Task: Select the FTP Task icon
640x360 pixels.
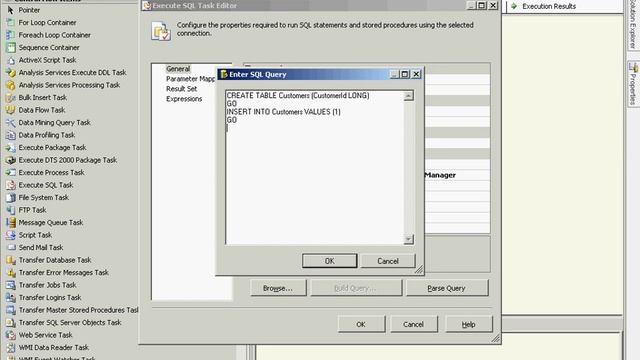Action: [x=11, y=210]
